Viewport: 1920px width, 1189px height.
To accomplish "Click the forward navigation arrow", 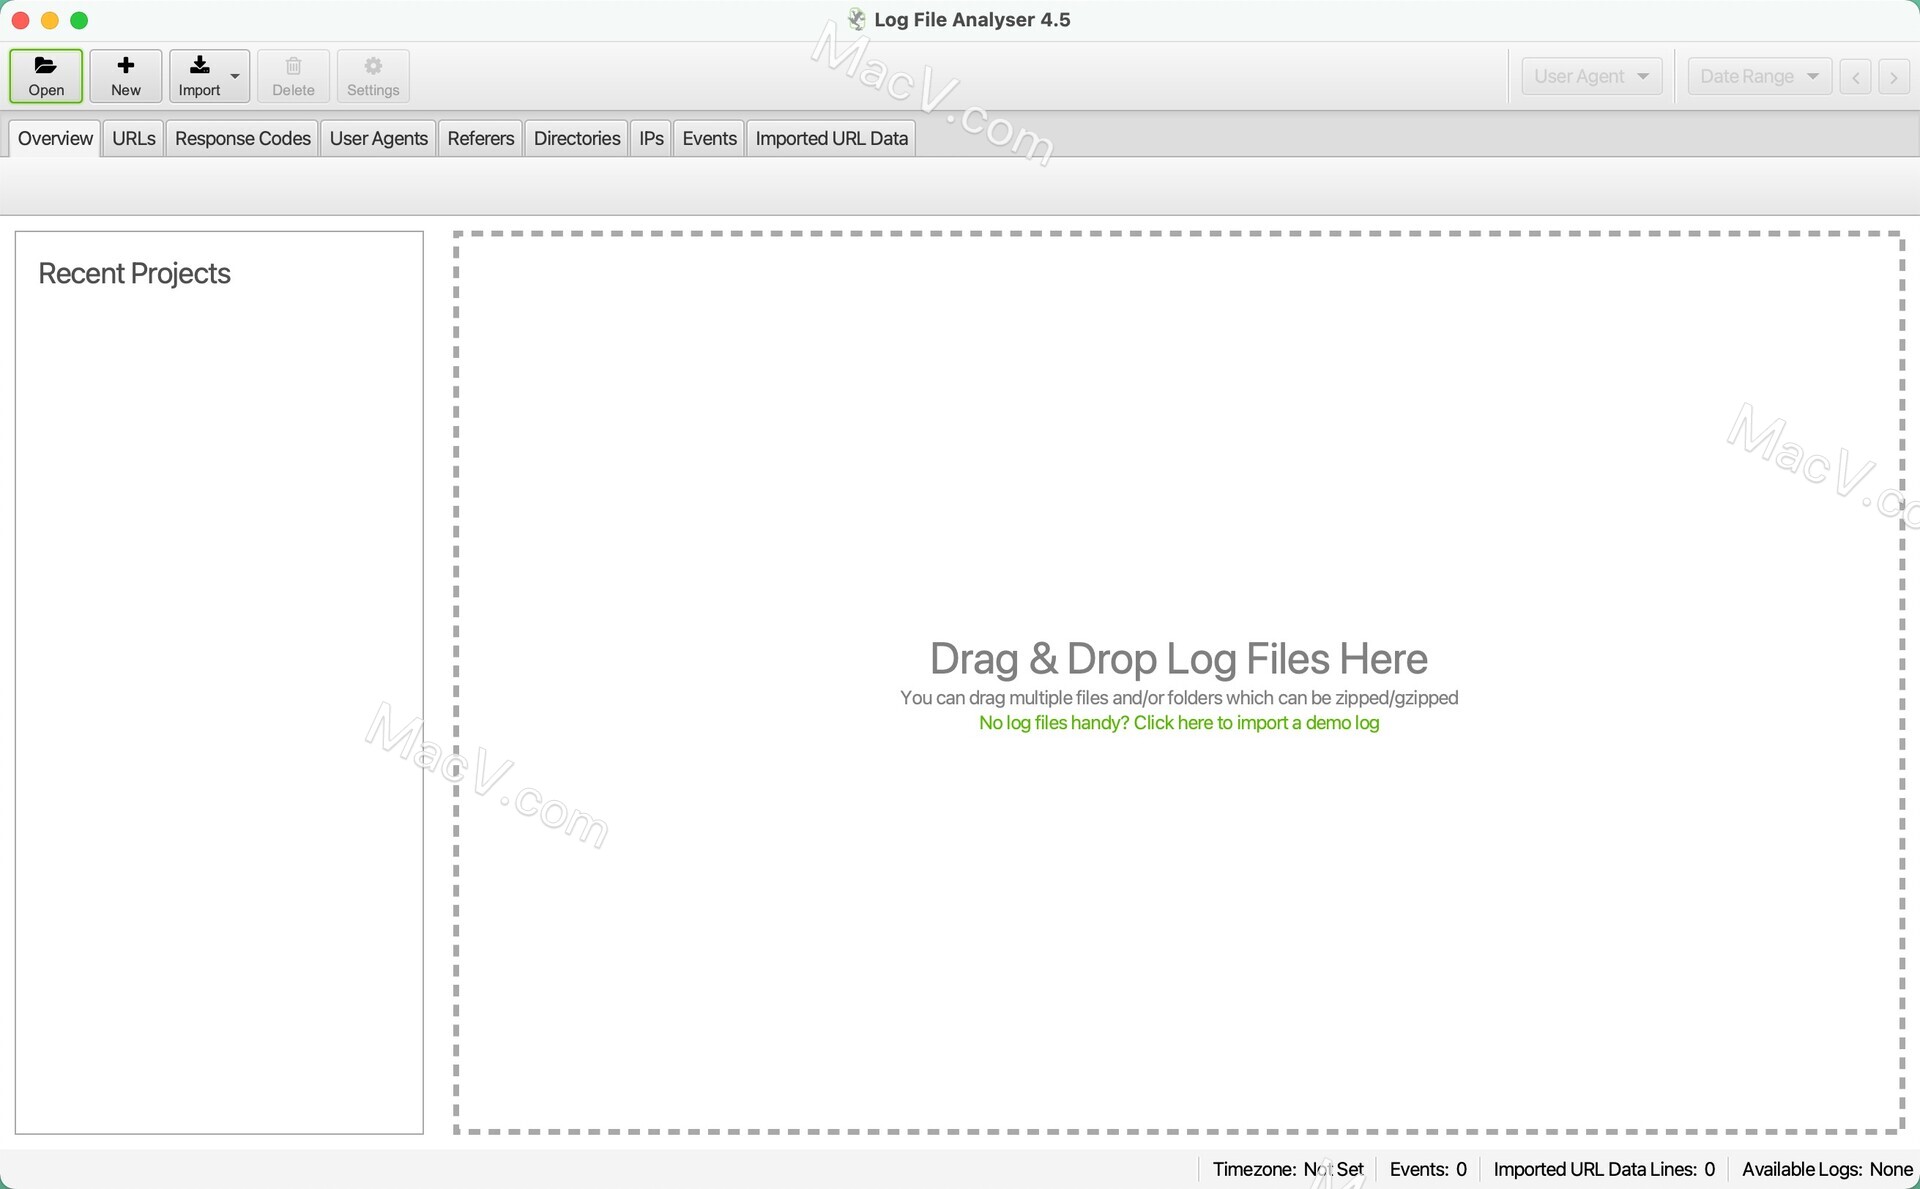I will click(x=1894, y=77).
